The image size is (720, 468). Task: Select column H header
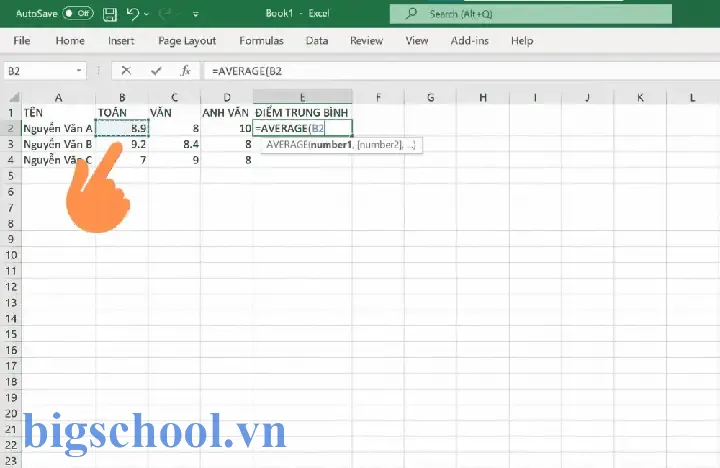tap(483, 97)
